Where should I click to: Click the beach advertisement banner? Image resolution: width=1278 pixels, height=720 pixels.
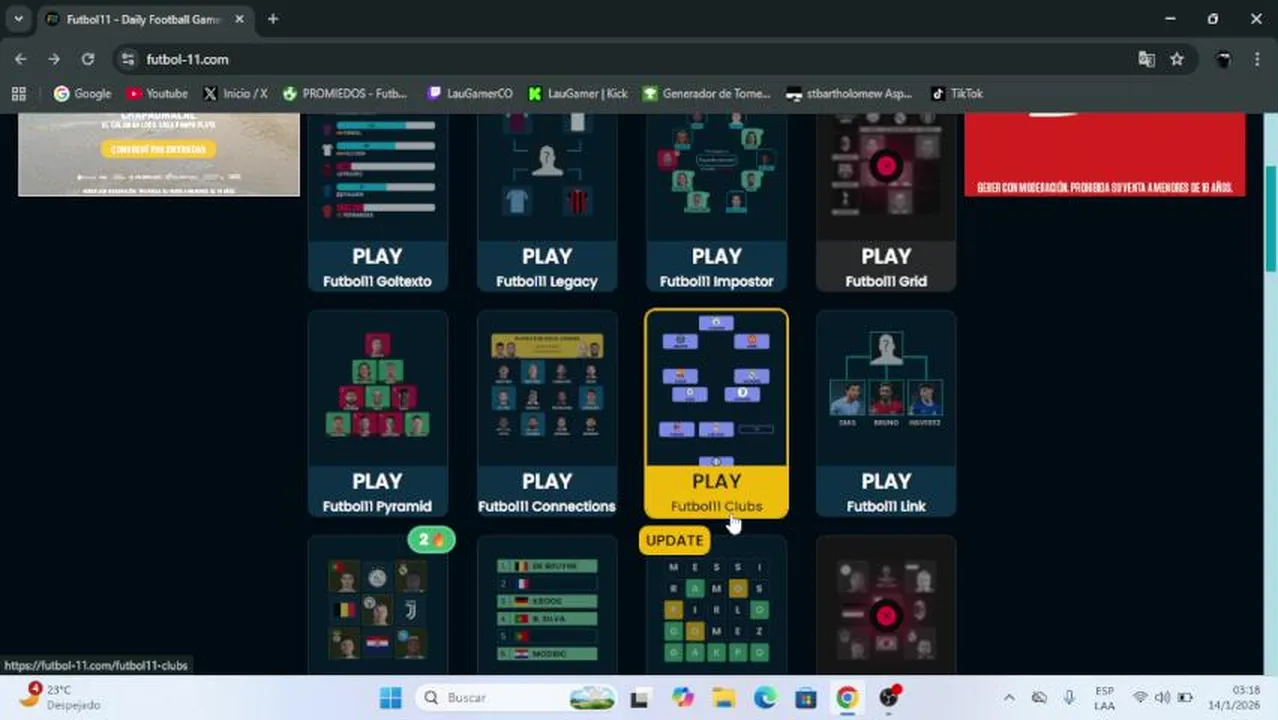pos(159,154)
